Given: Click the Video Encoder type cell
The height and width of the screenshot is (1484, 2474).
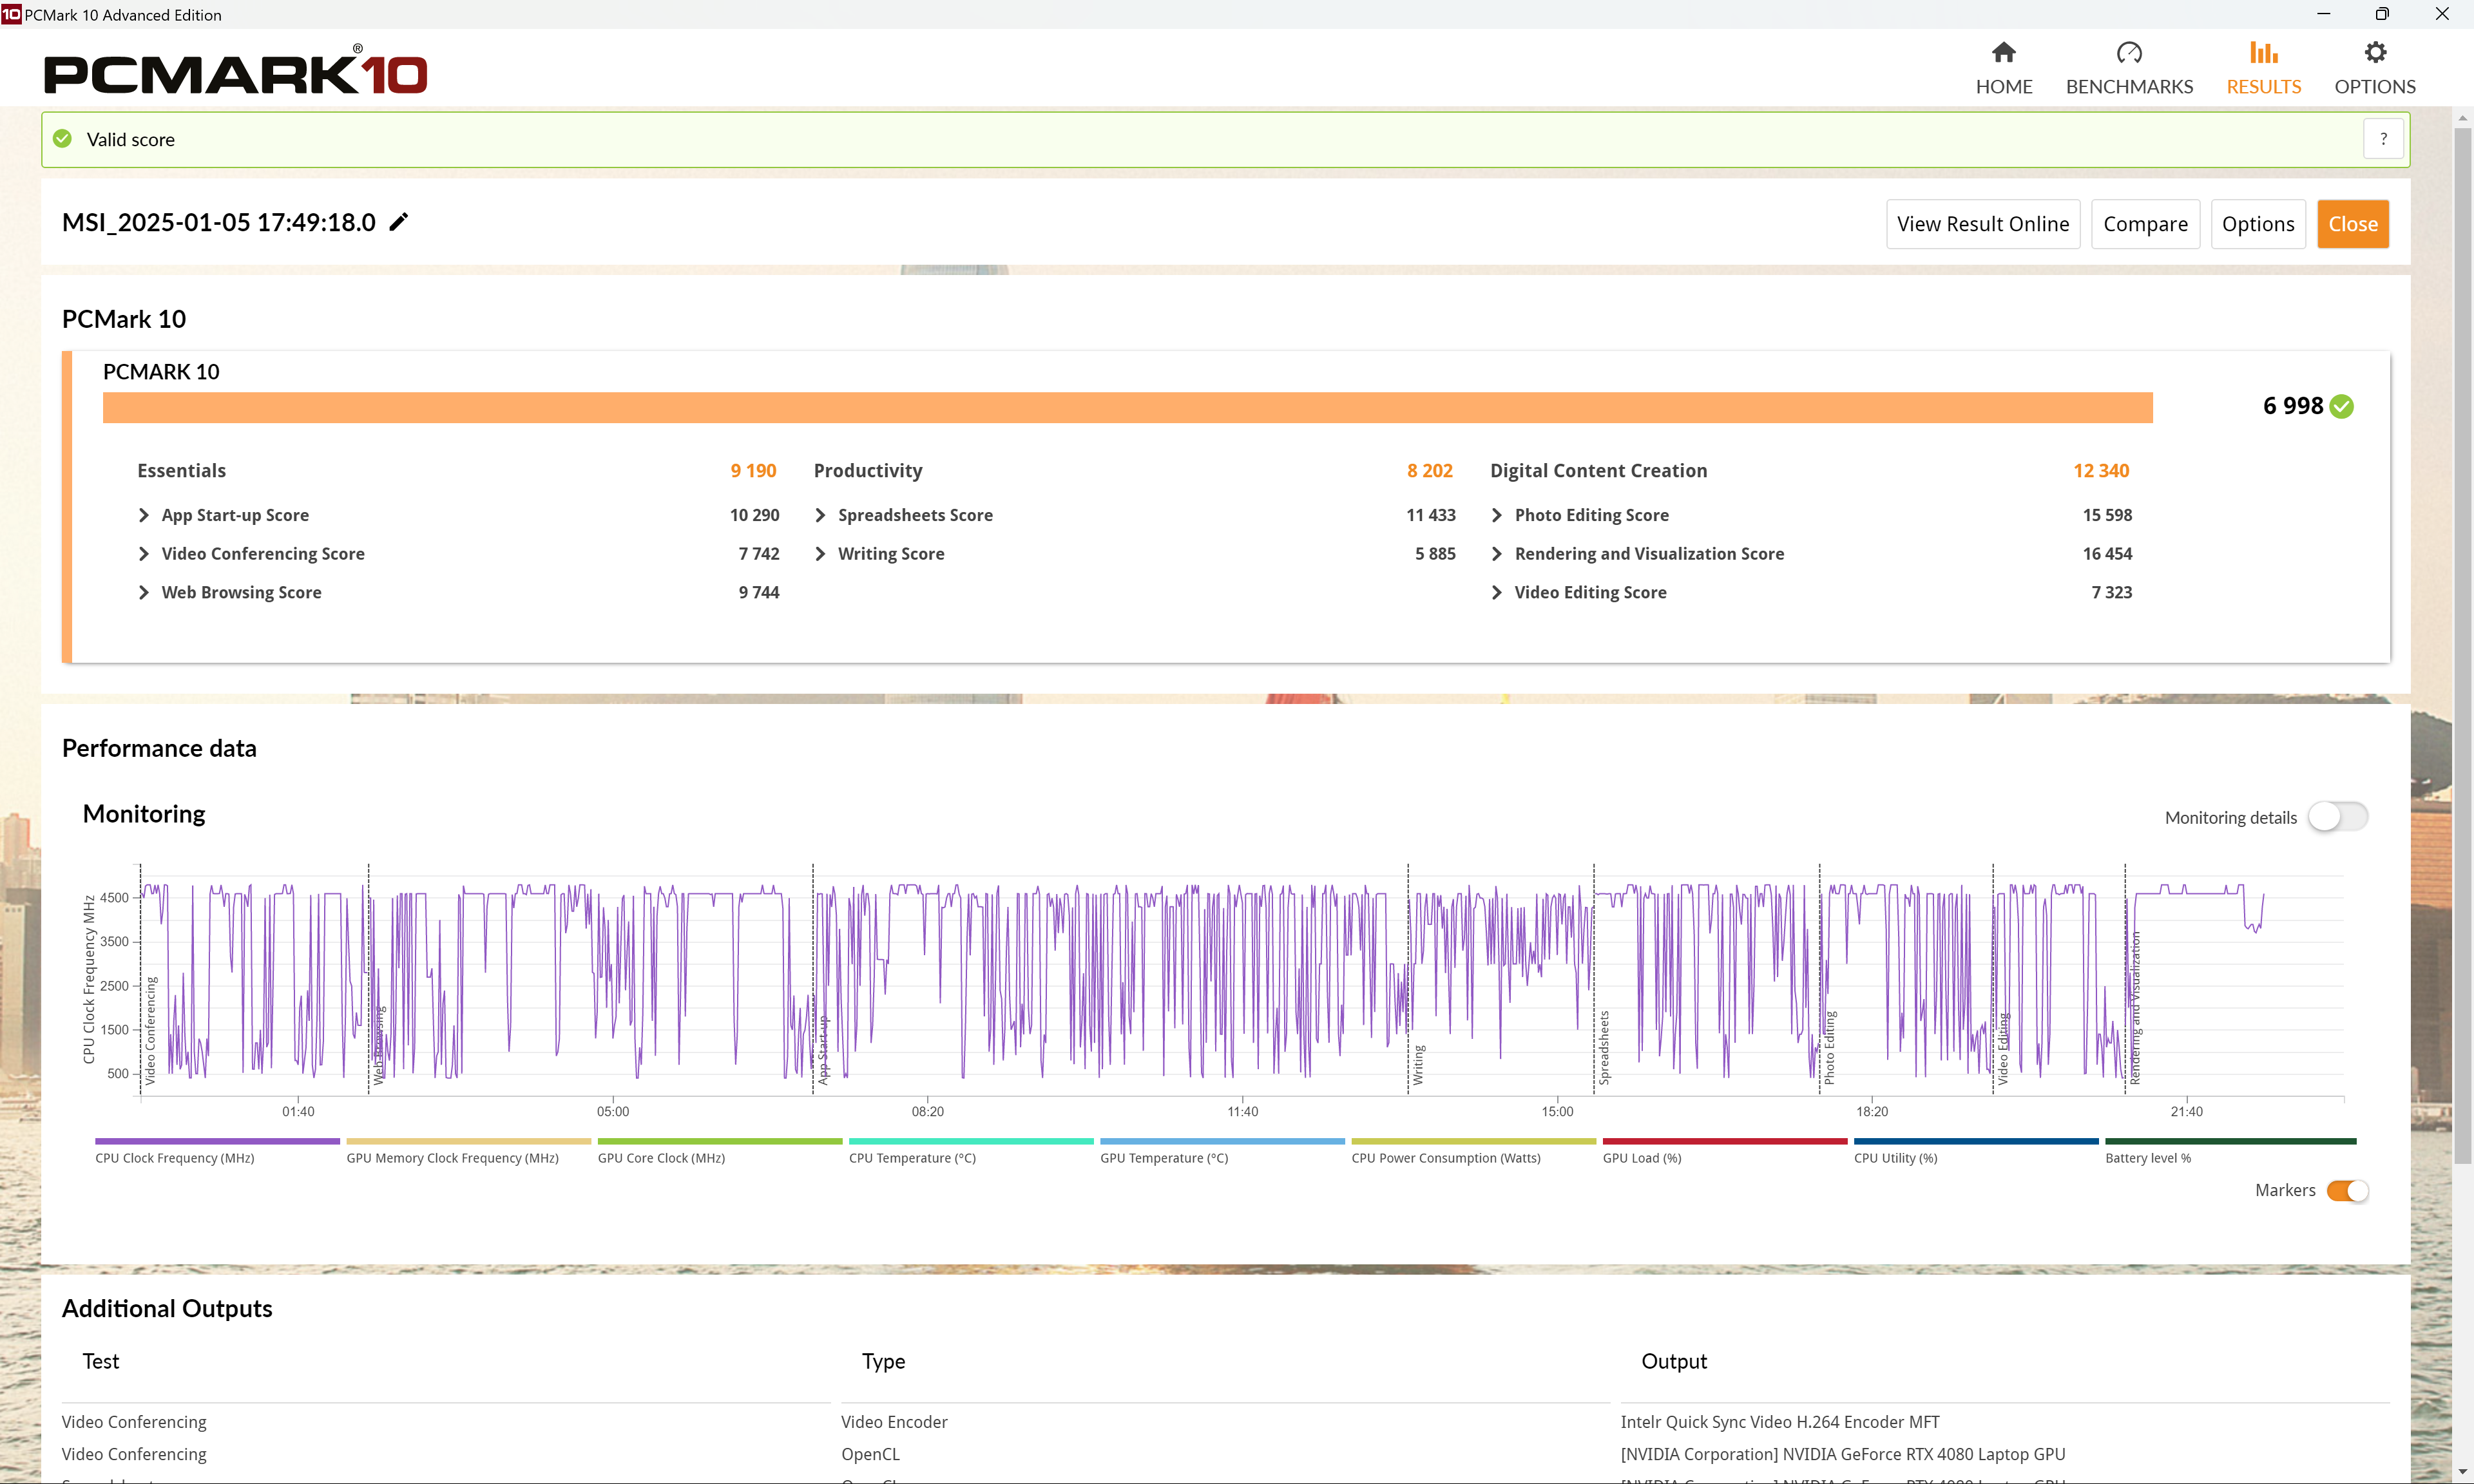Looking at the screenshot, I should coord(894,1422).
